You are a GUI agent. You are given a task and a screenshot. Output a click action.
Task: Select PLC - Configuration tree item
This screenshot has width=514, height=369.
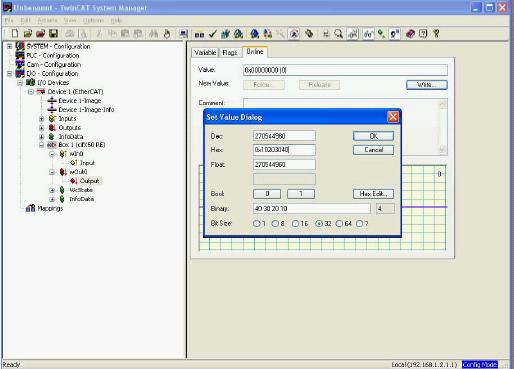(53, 55)
